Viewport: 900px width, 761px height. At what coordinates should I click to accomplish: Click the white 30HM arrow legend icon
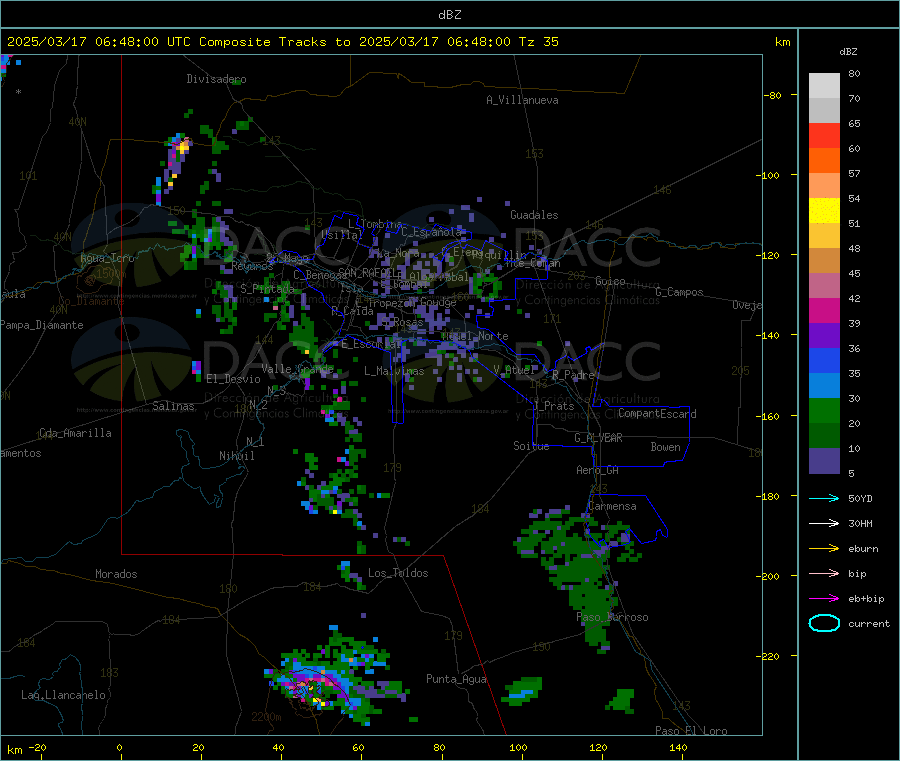824,523
